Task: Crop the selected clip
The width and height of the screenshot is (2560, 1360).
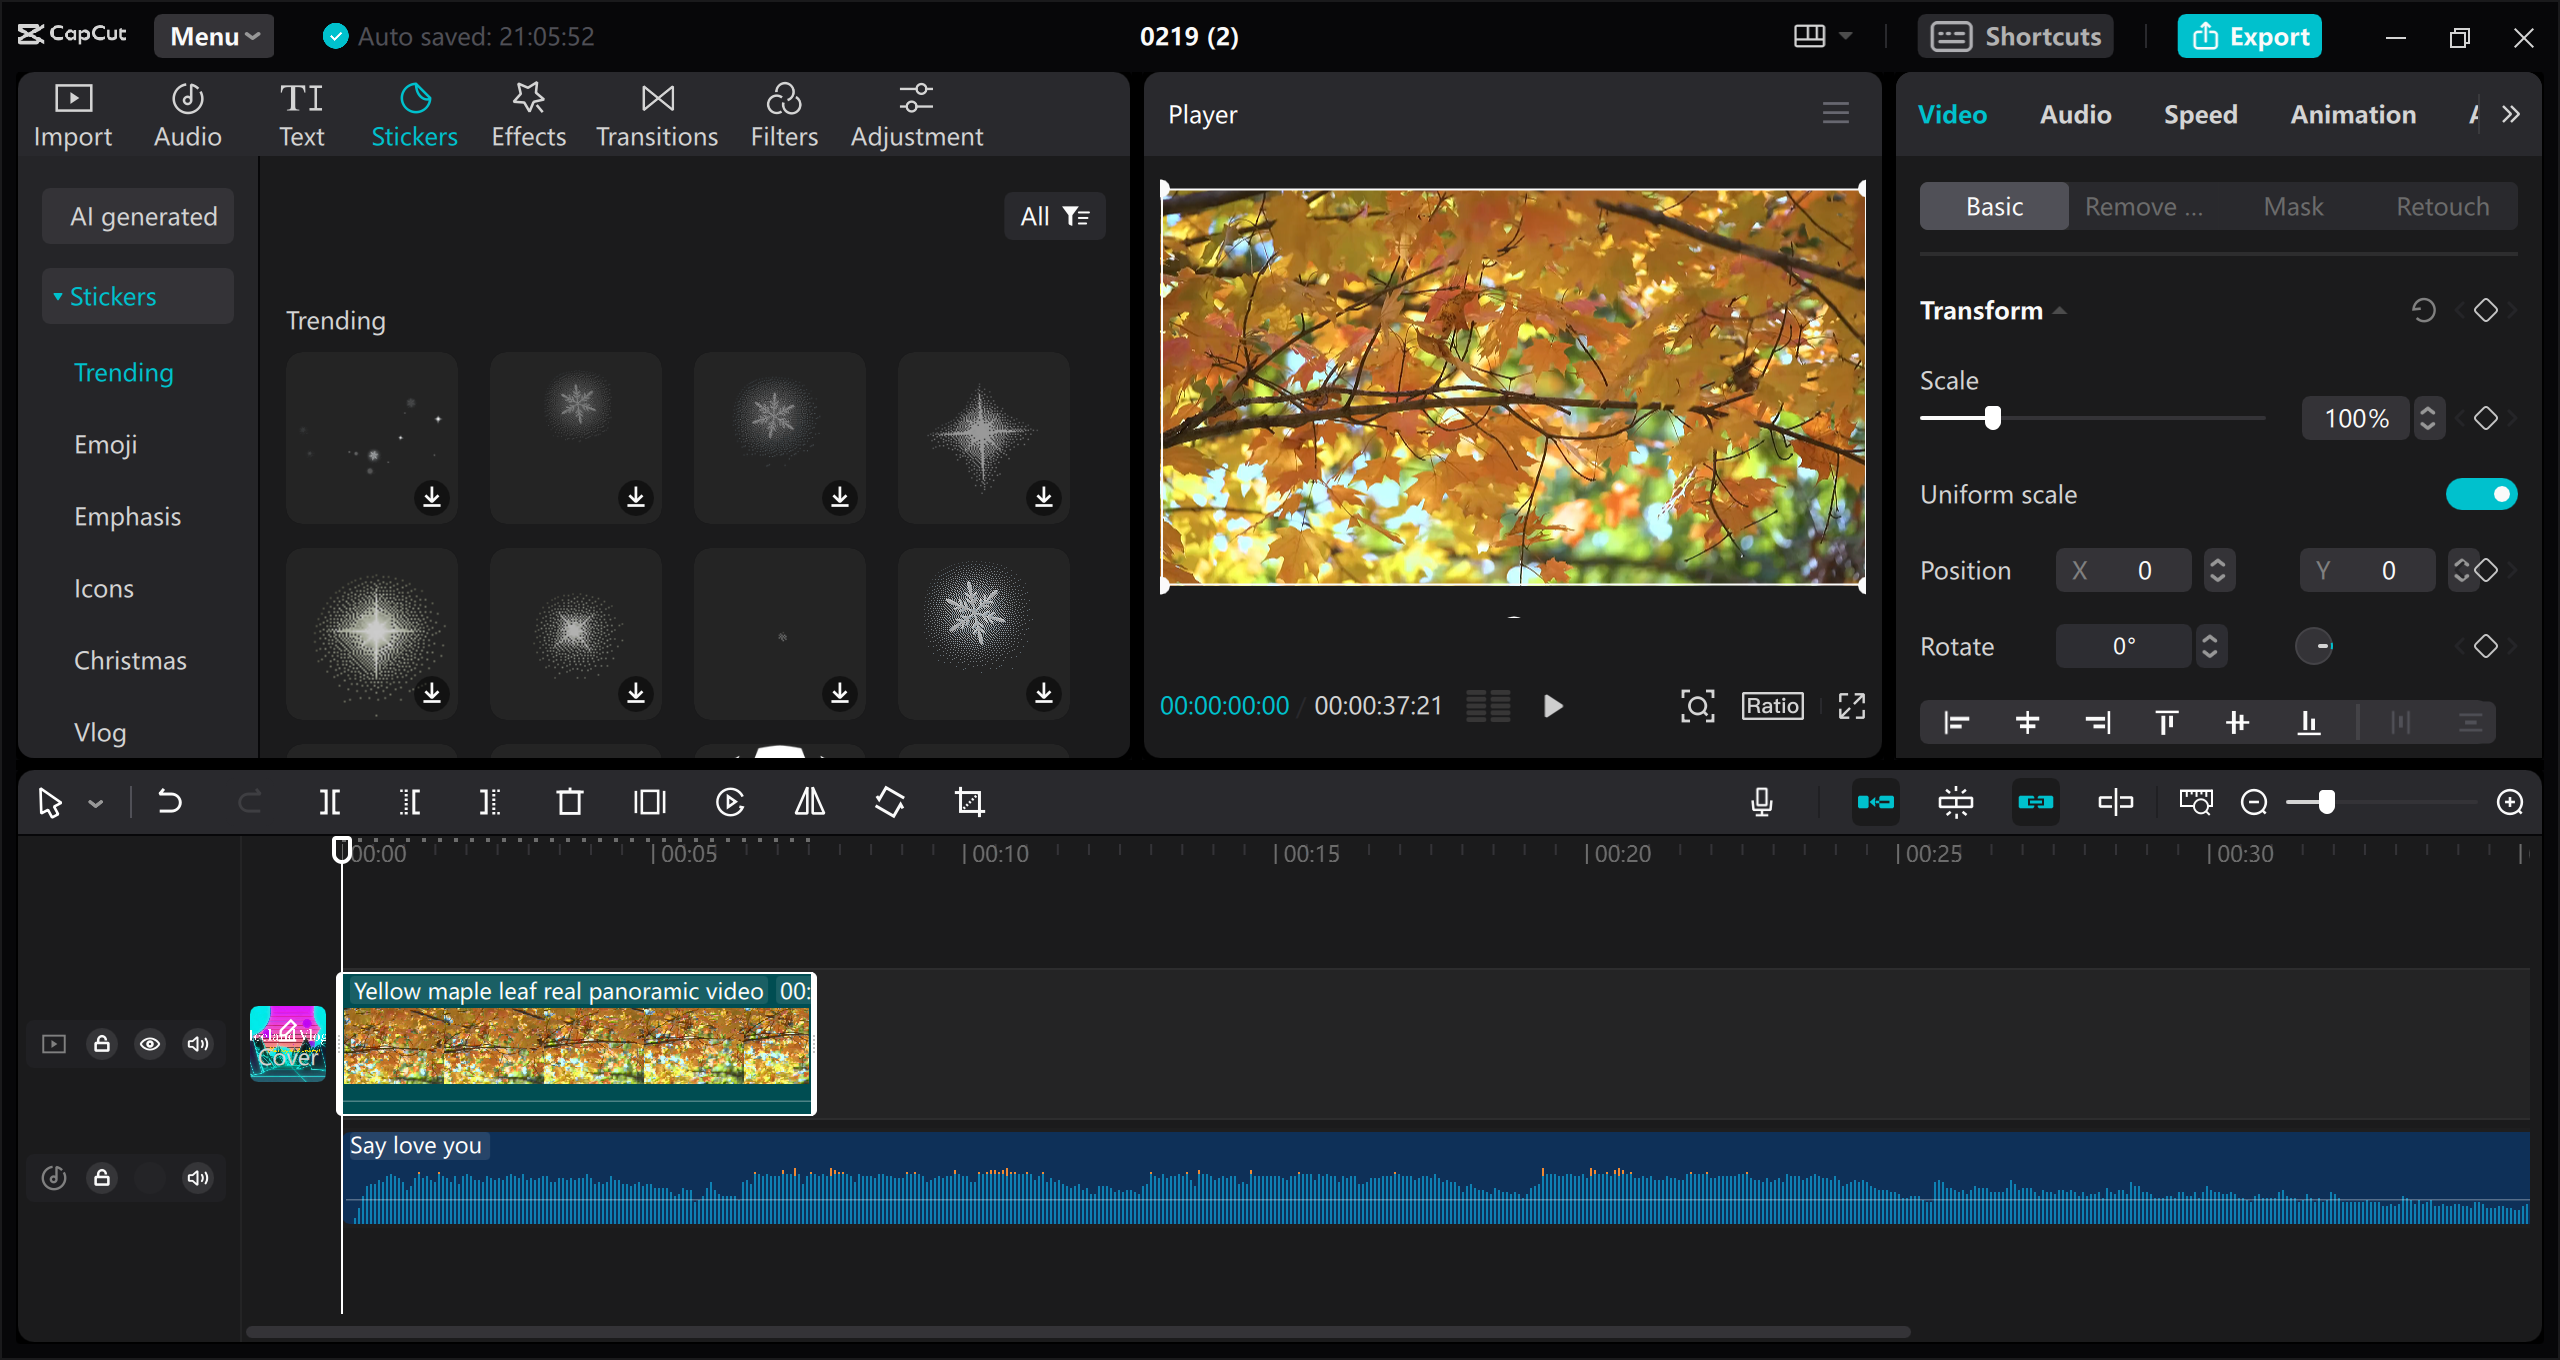Action: pyautogui.click(x=969, y=801)
